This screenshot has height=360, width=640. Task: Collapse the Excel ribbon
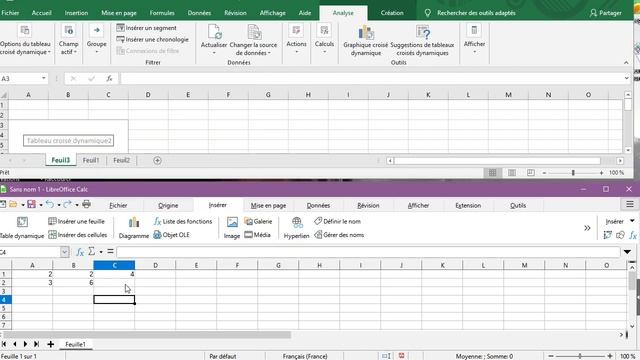(626, 62)
